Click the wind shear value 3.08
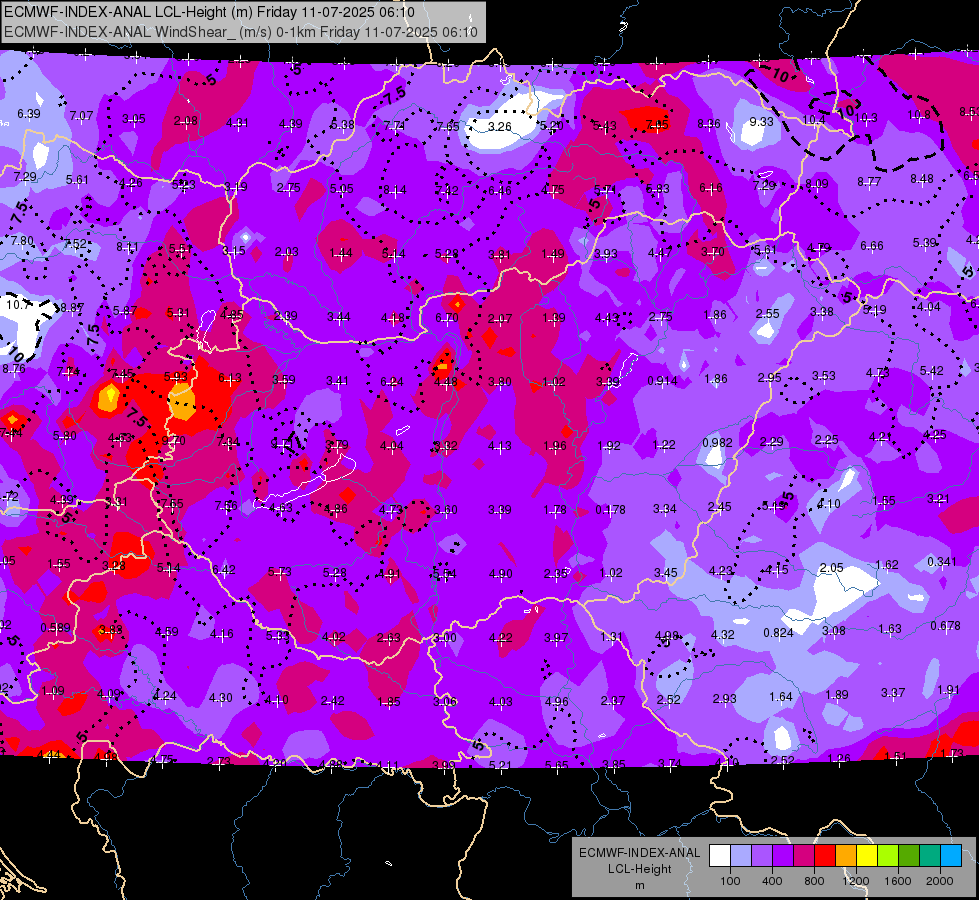This screenshot has height=900, width=979. pos(834,631)
